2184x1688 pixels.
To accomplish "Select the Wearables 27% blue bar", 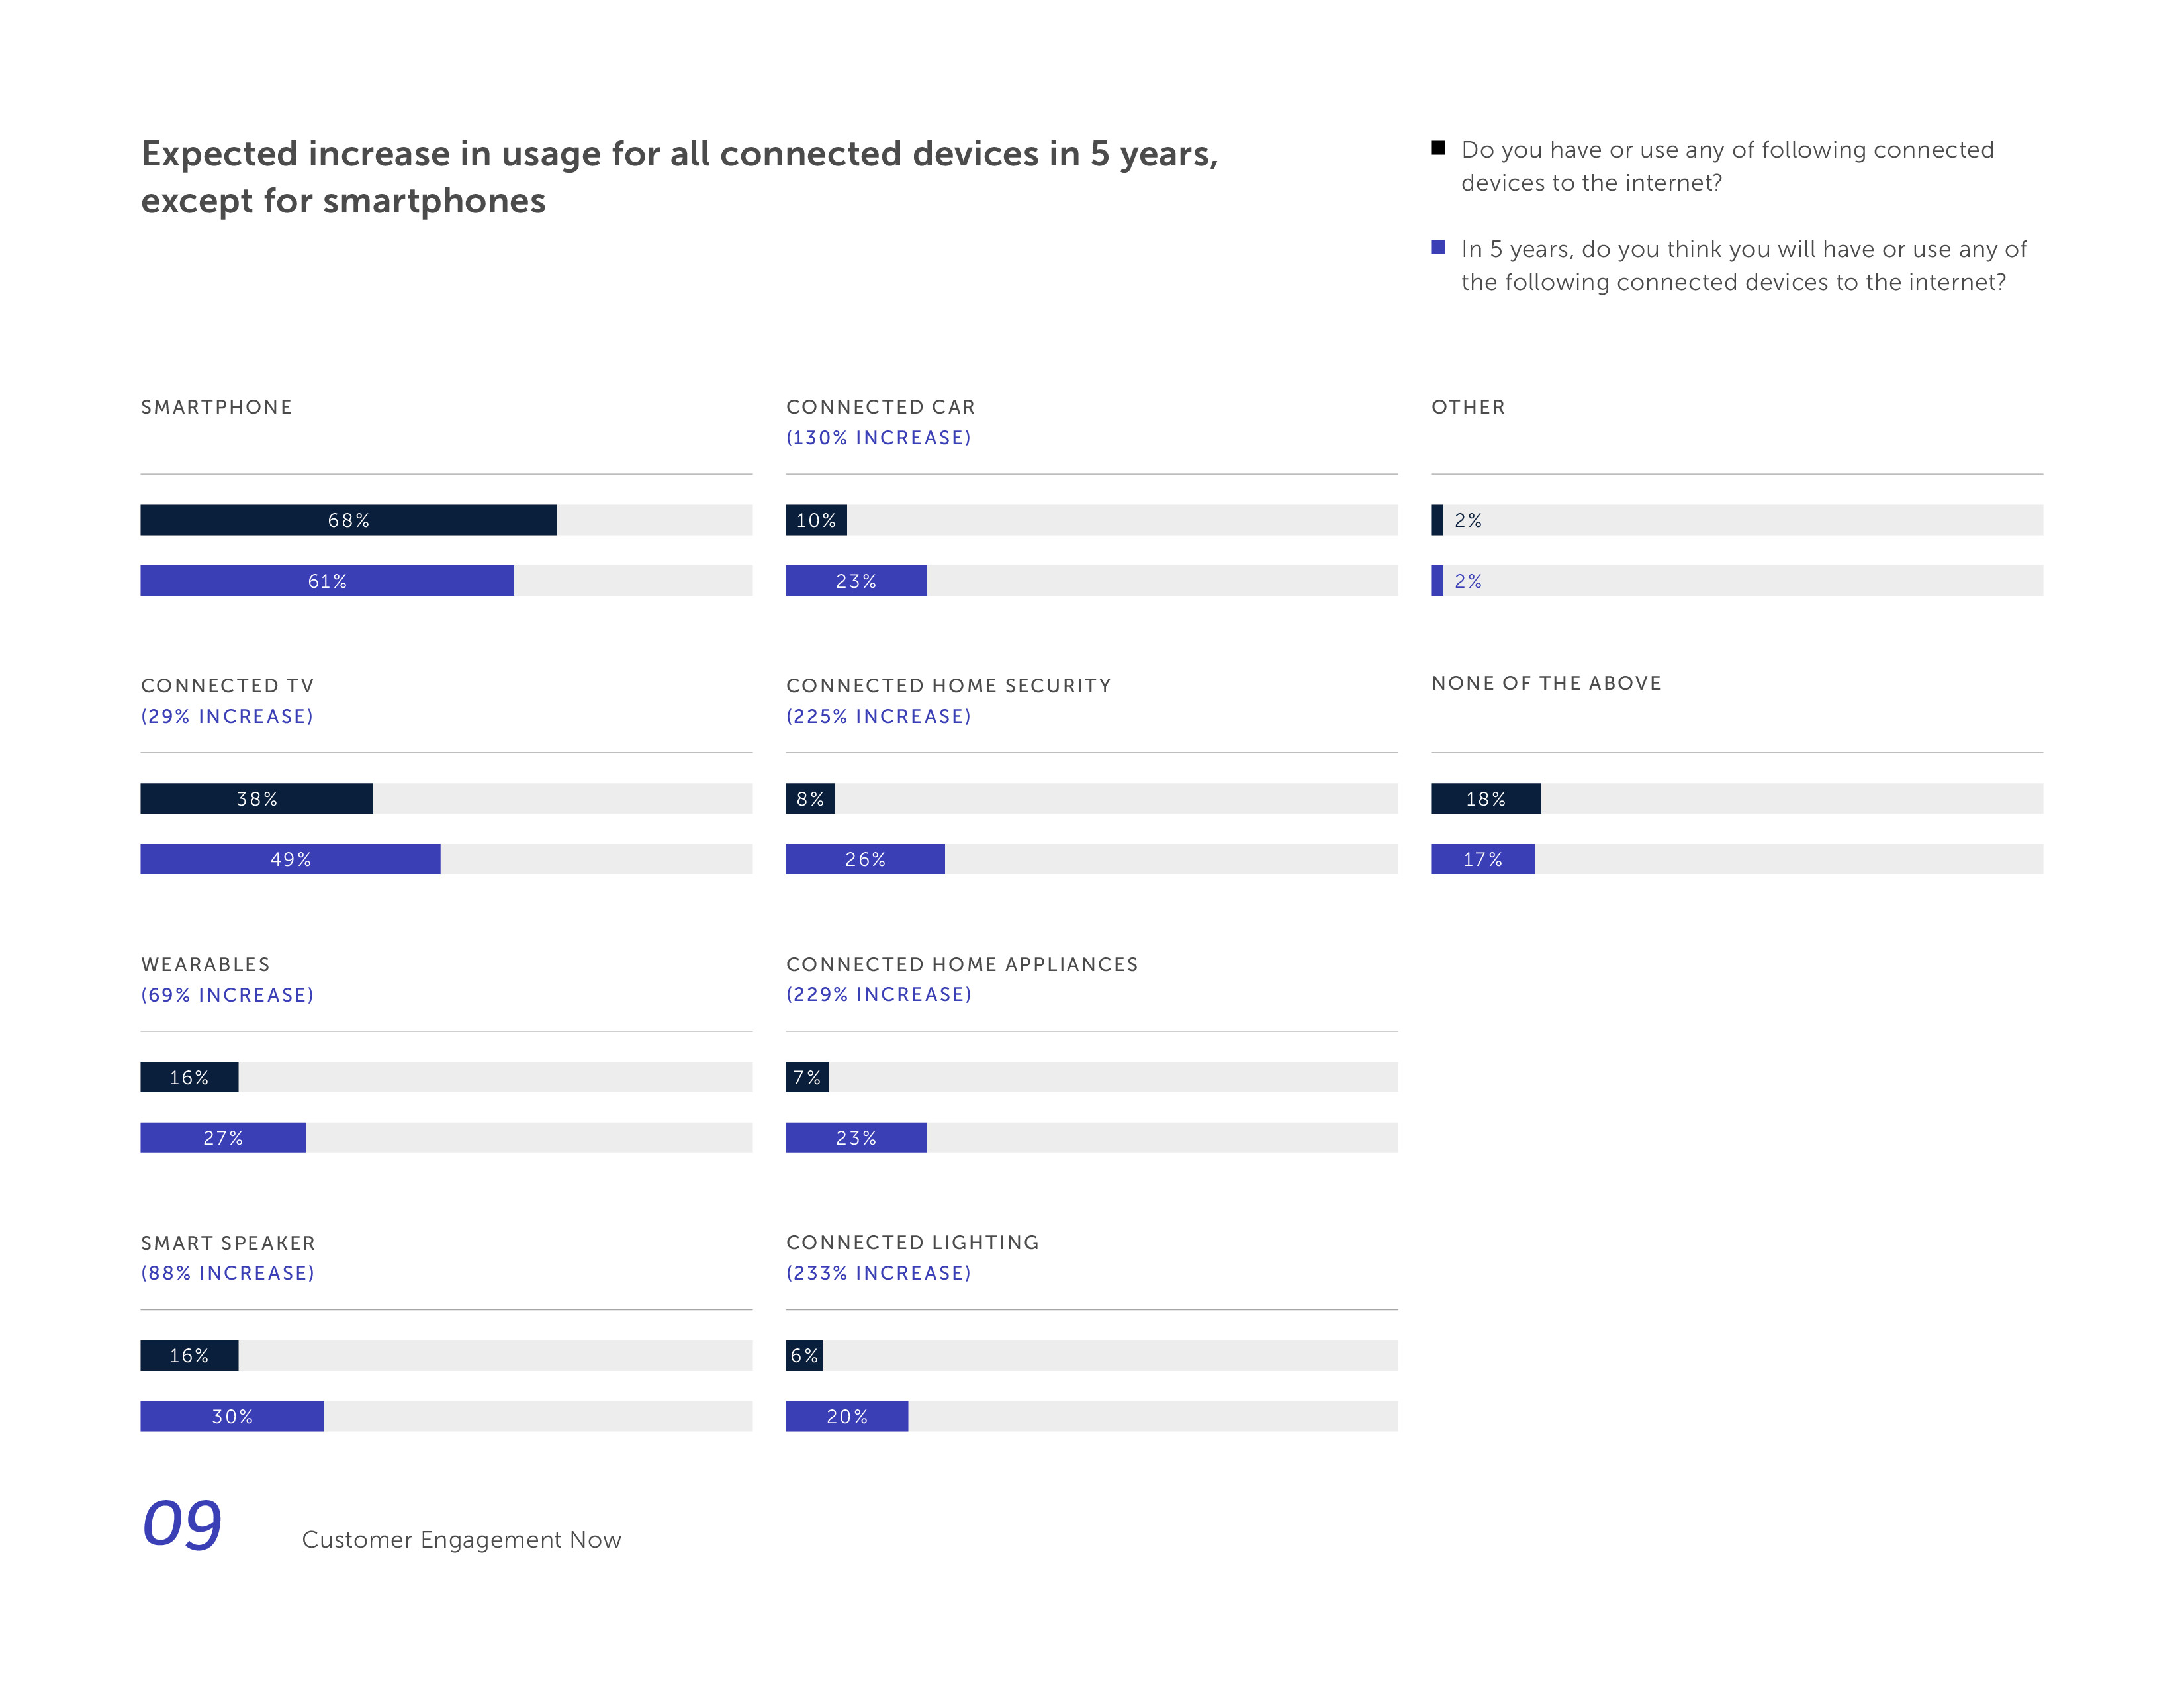I will [x=223, y=1138].
